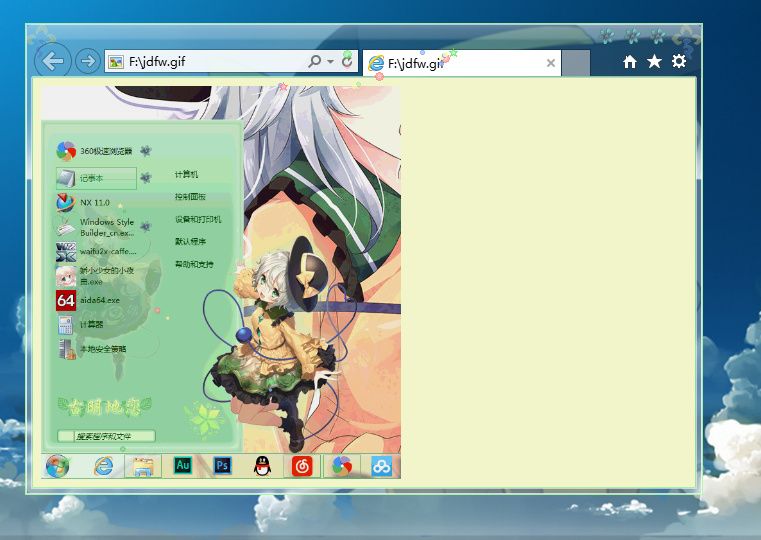
Task: Click the Windows Start orb in image
Action: [x=57, y=466]
